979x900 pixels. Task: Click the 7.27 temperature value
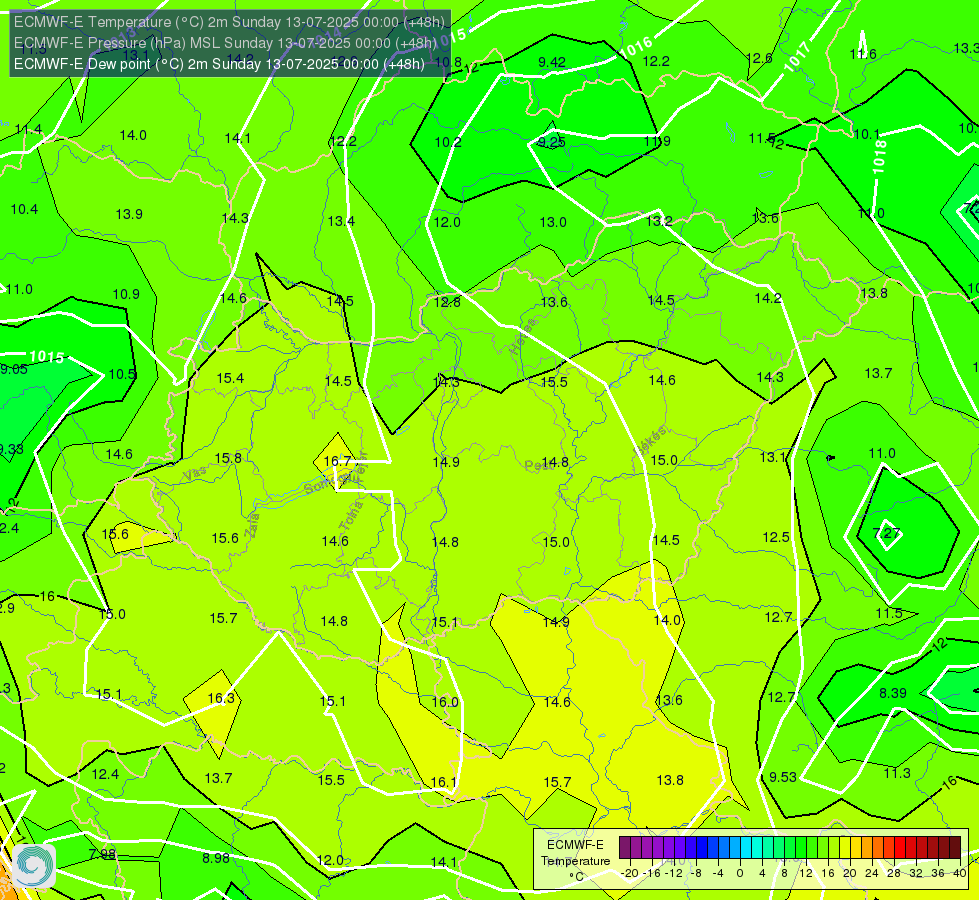click(x=886, y=533)
